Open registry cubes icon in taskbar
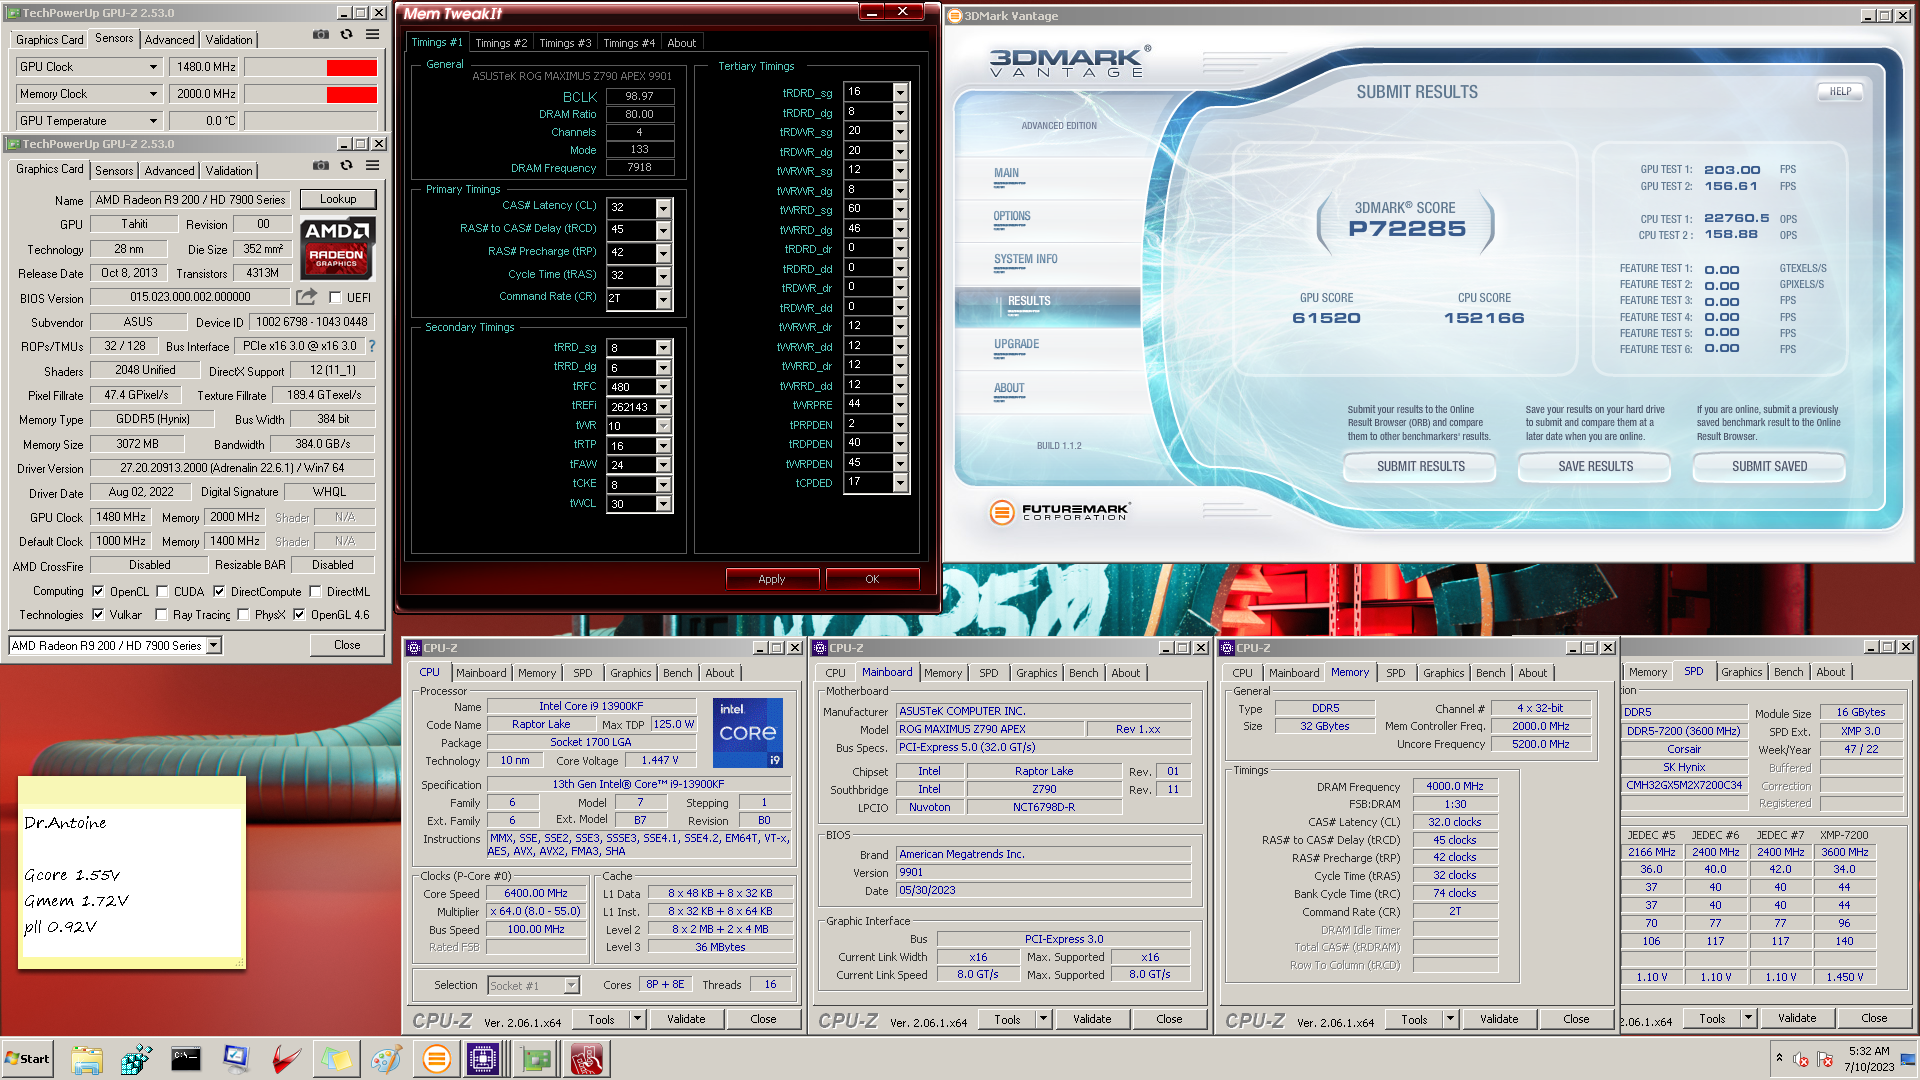The width and height of the screenshot is (1920, 1080). pyautogui.click(x=136, y=1059)
